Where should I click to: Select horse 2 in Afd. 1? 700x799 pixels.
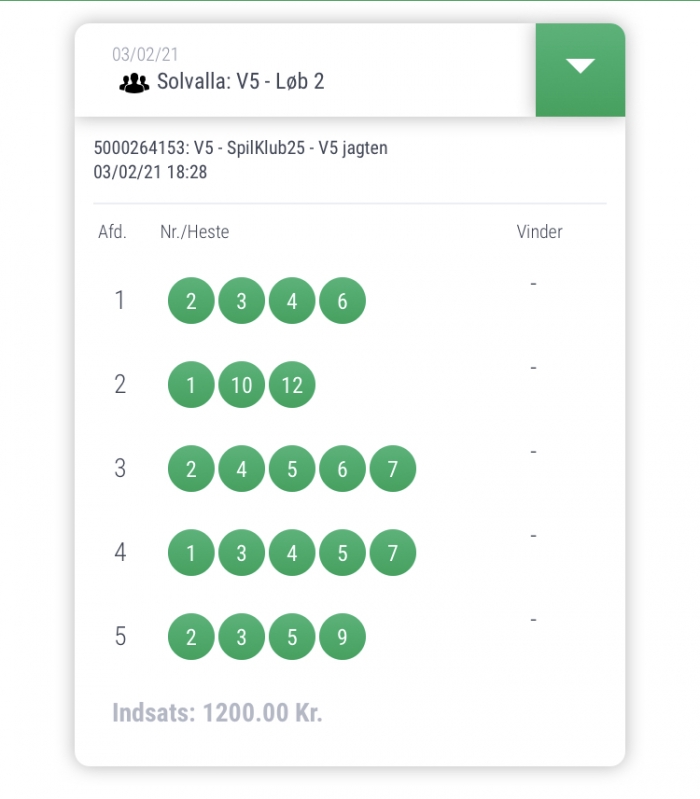[191, 301]
